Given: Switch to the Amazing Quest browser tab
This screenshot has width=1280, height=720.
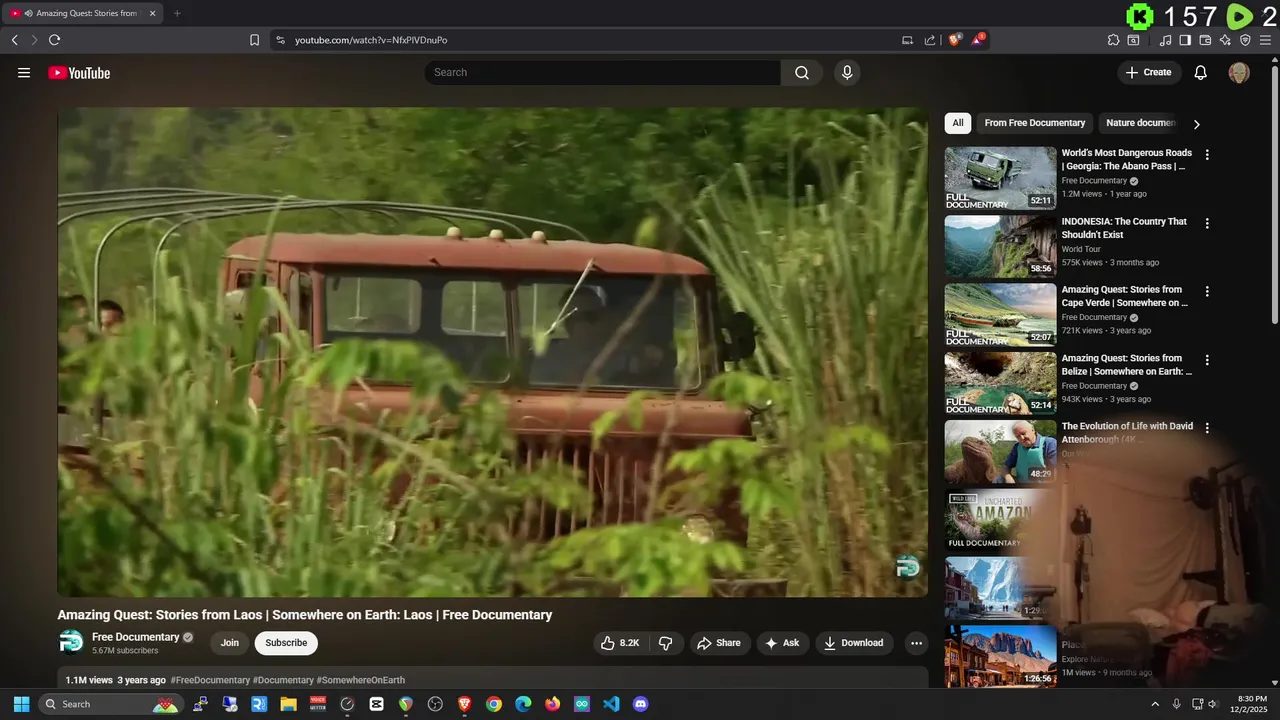Looking at the screenshot, I should (82, 13).
